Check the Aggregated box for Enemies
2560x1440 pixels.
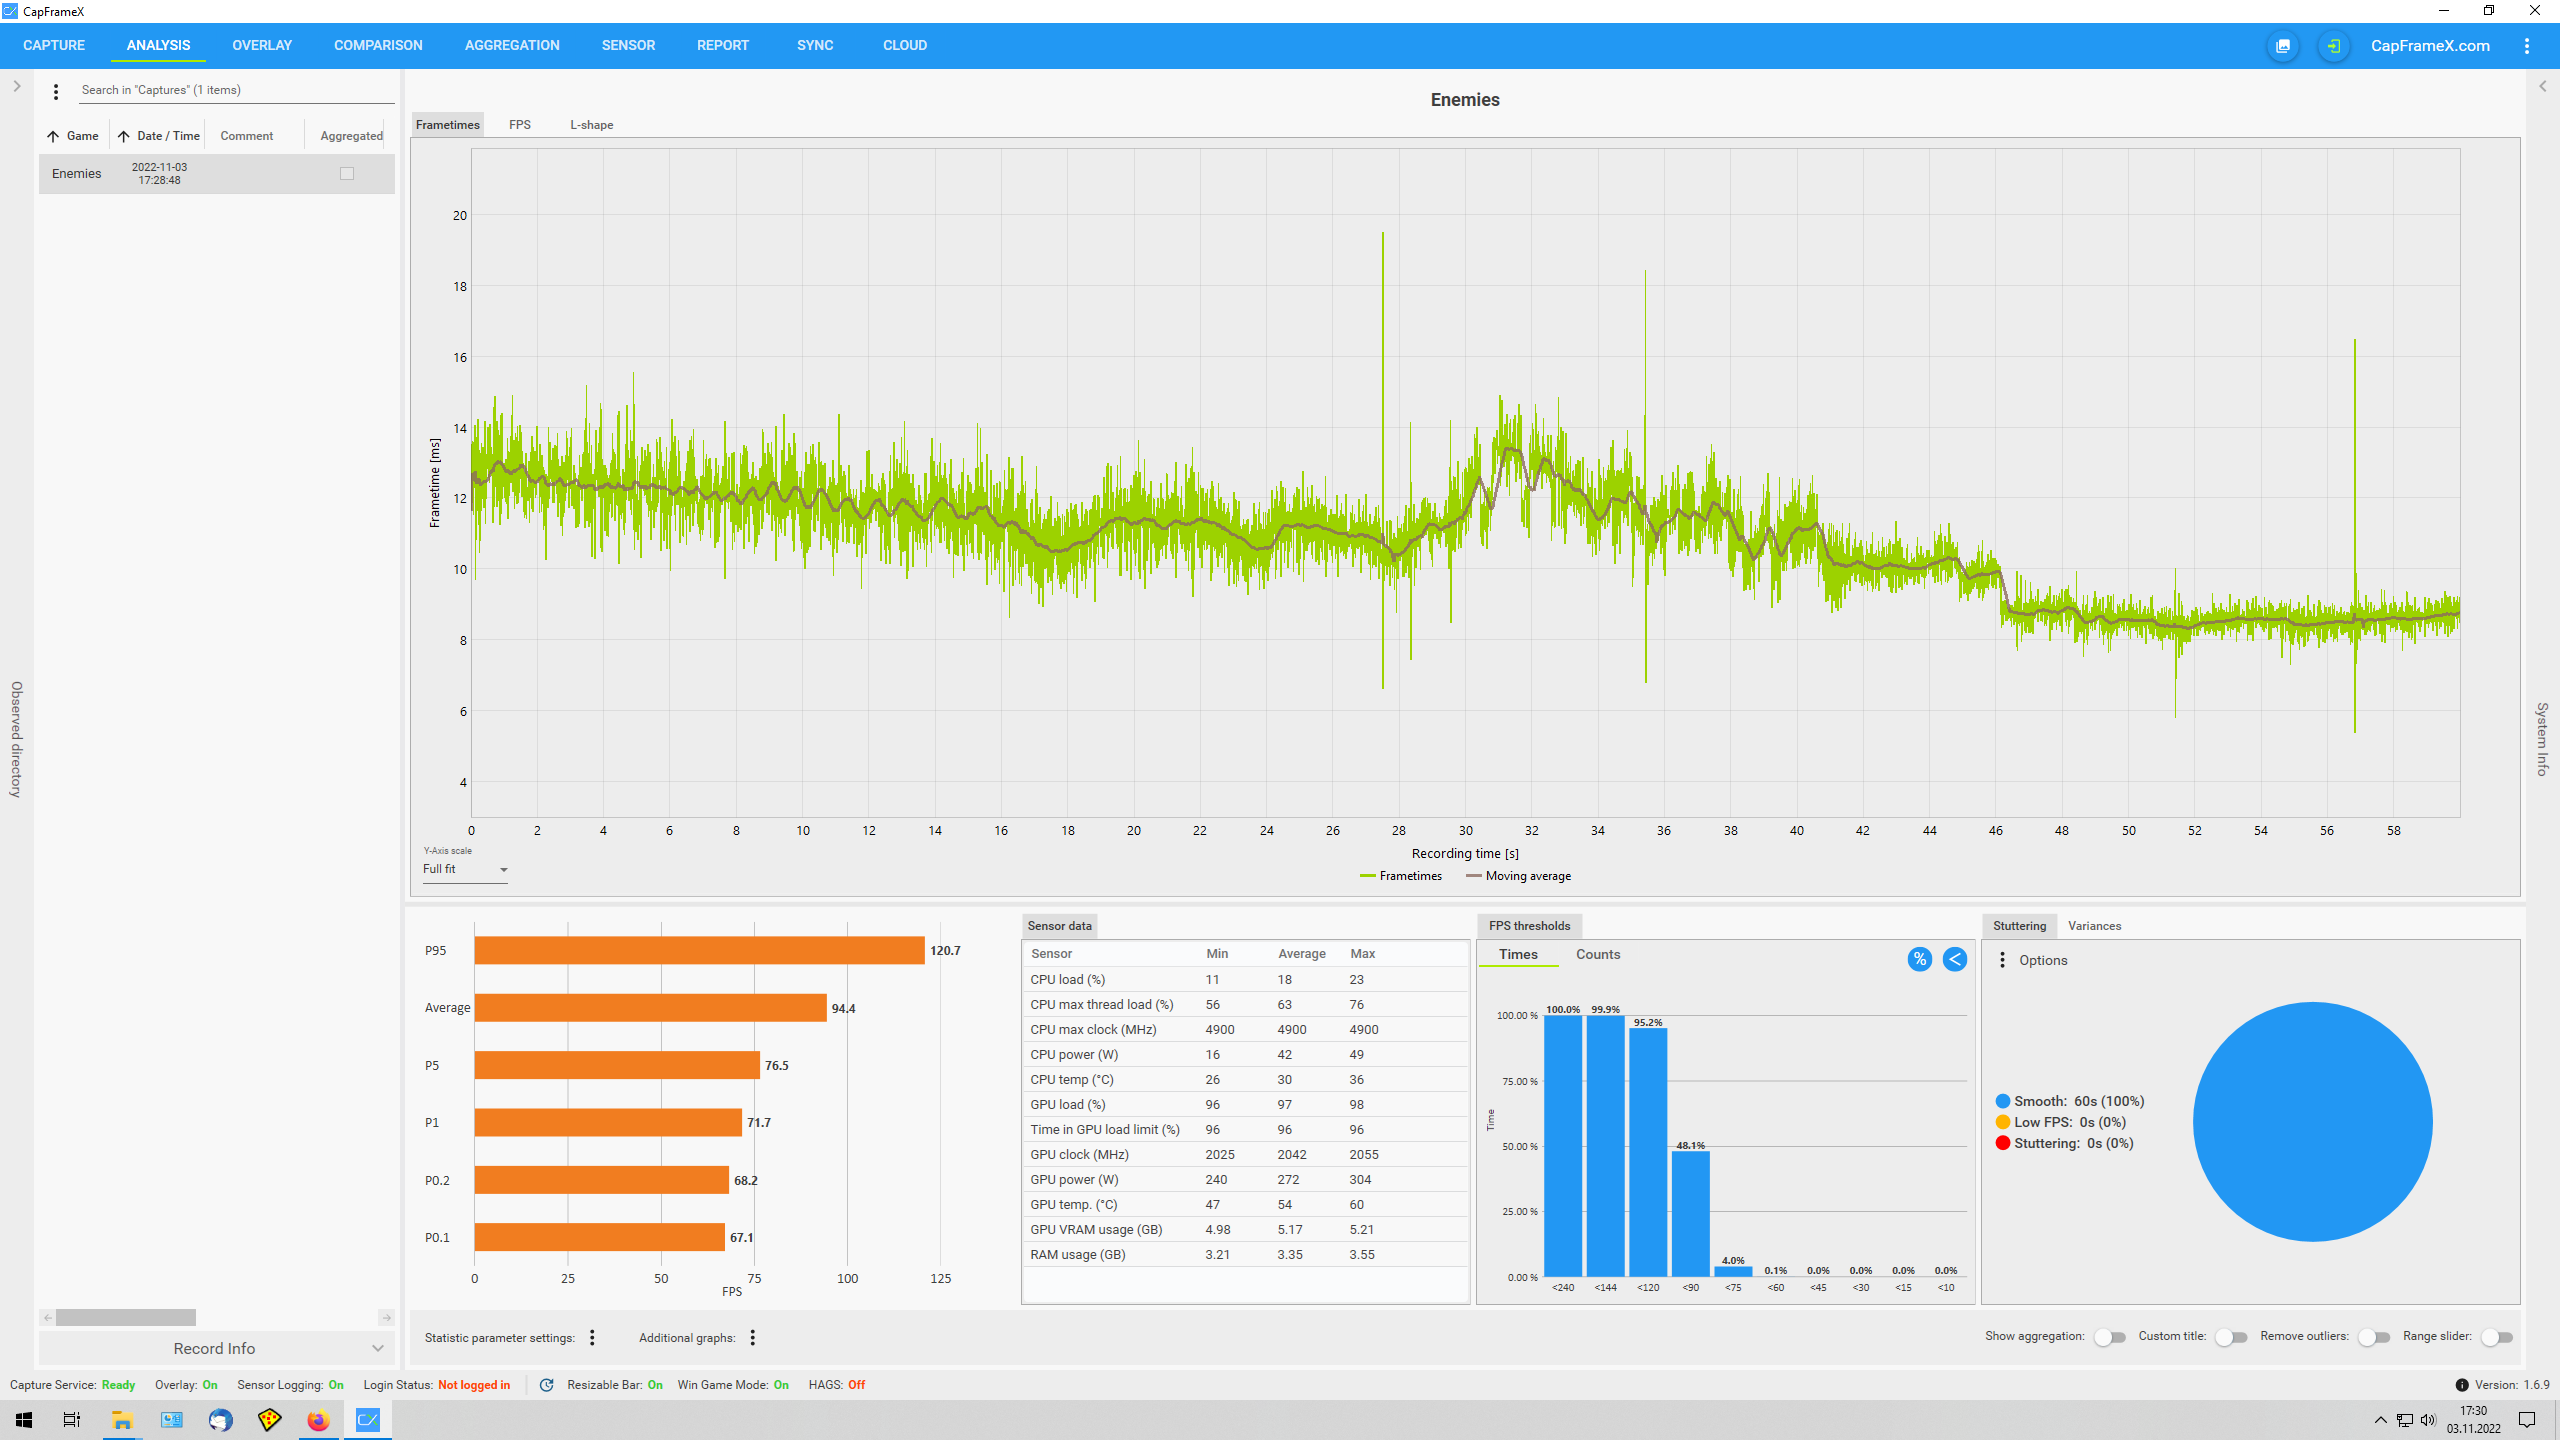pyautogui.click(x=347, y=173)
